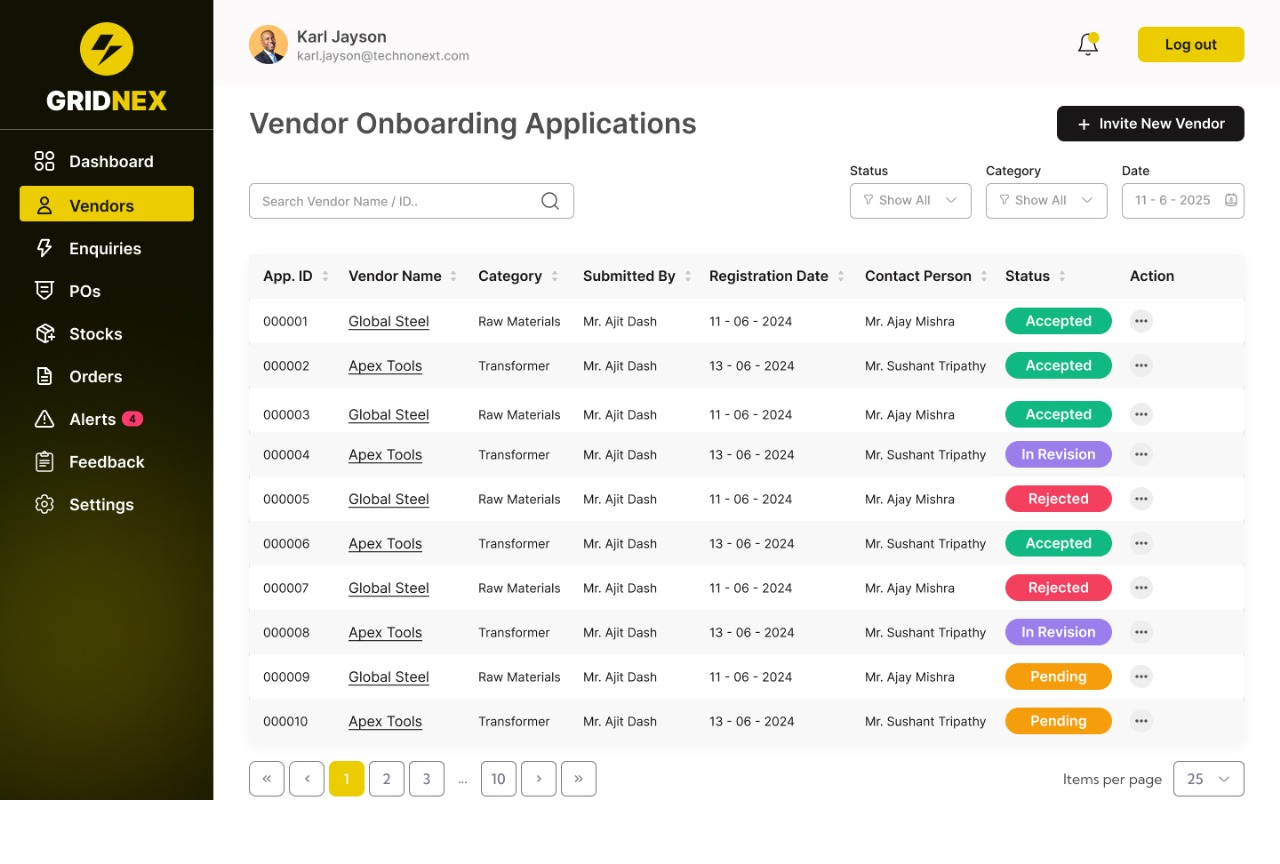Viewport: 1280px width, 864px height.
Task: Open Alerts section in sidebar
Action: [x=92, y=420]
